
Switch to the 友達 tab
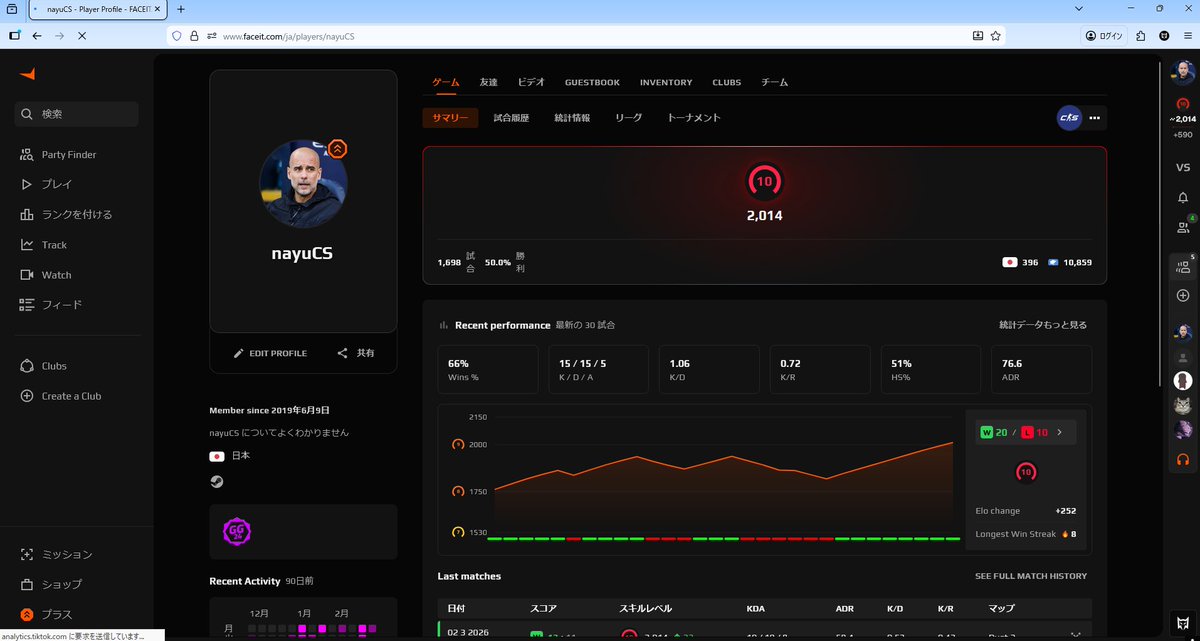(x=488, y=82)
